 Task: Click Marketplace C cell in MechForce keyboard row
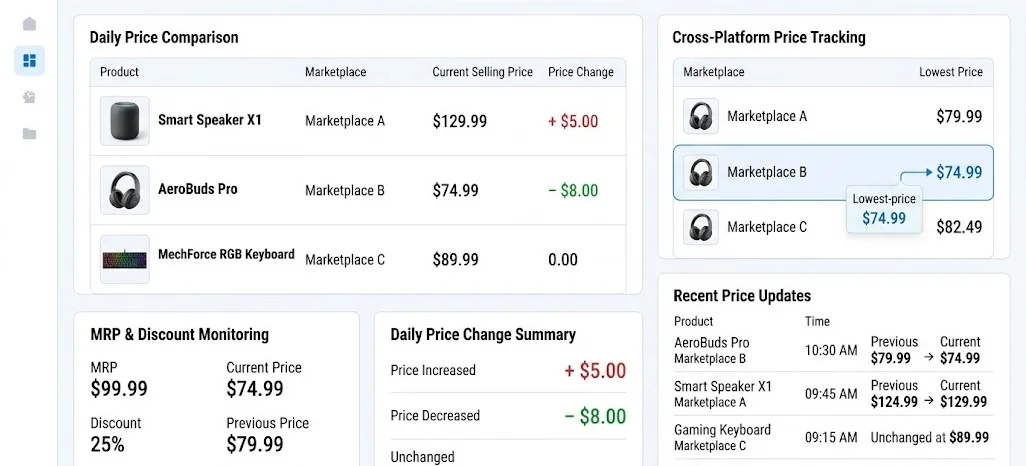(x=345, y=260)
